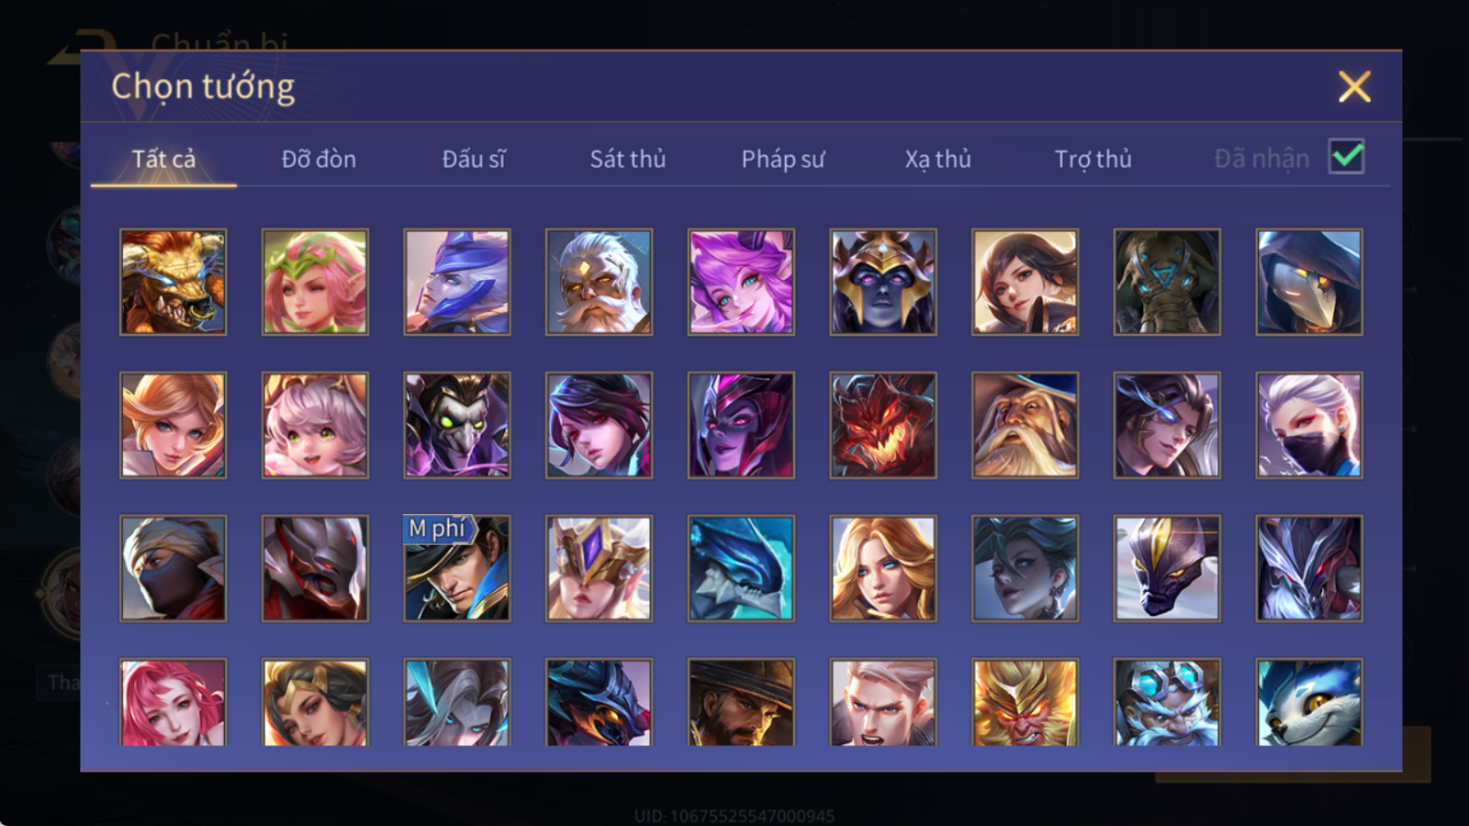The width and height of the screenshot is (1469, 826).
Task: Select the hero portrait labeled M phí
Action: [x=457, y=568]
